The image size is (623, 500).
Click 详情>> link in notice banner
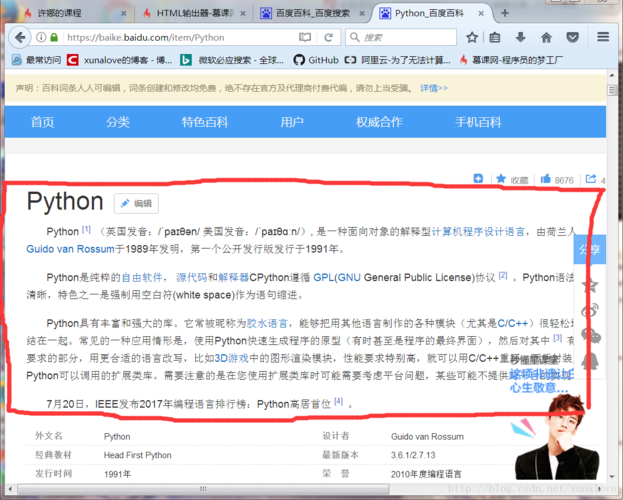[x=434, y=88]
